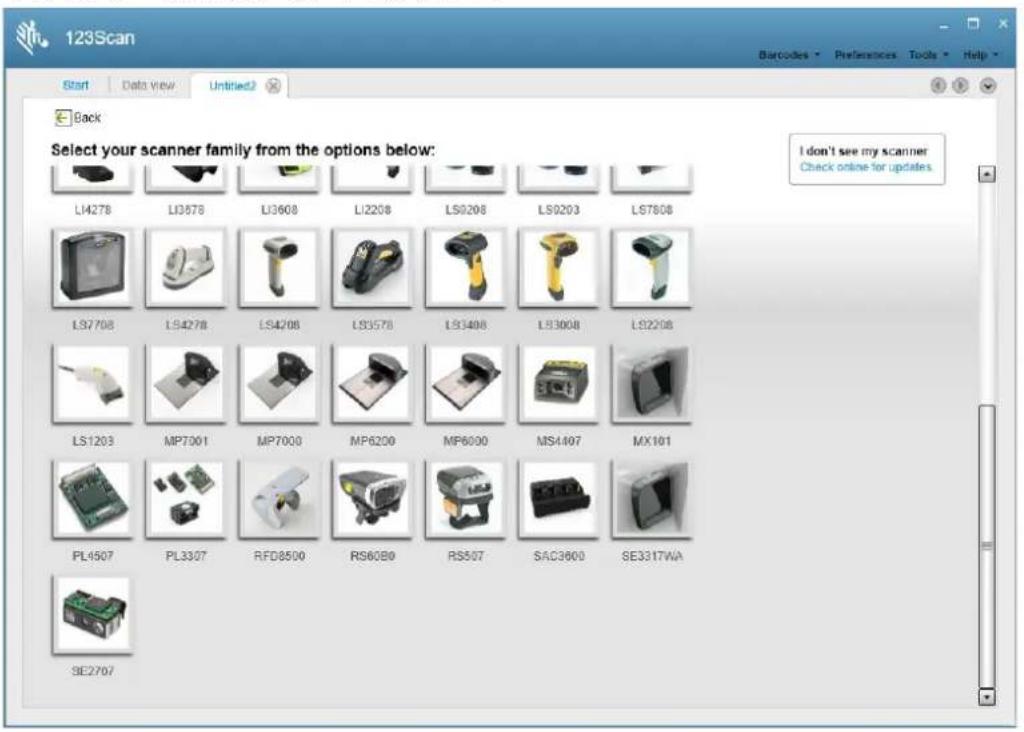Pick the RFD8500 RFID sled image

[x=280, y=500]
